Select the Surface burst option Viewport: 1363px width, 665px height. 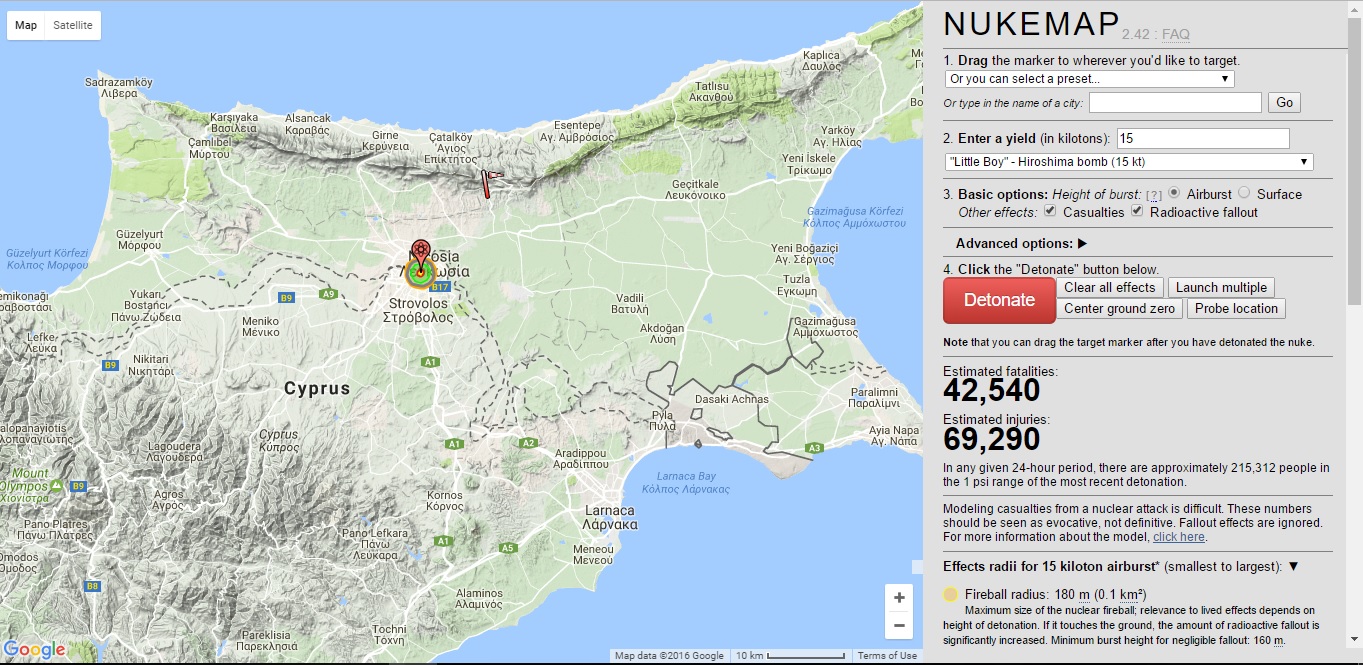[x=1244, y=193]
